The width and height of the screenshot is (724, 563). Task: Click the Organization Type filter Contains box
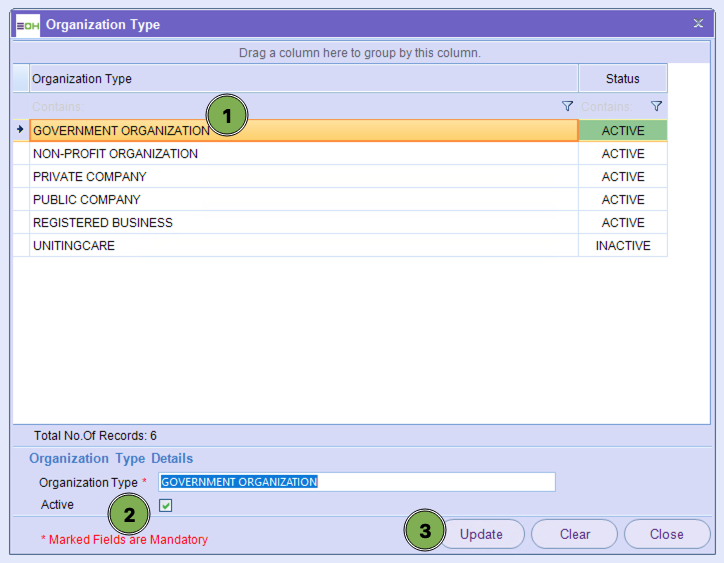click(x=290, y=106)
